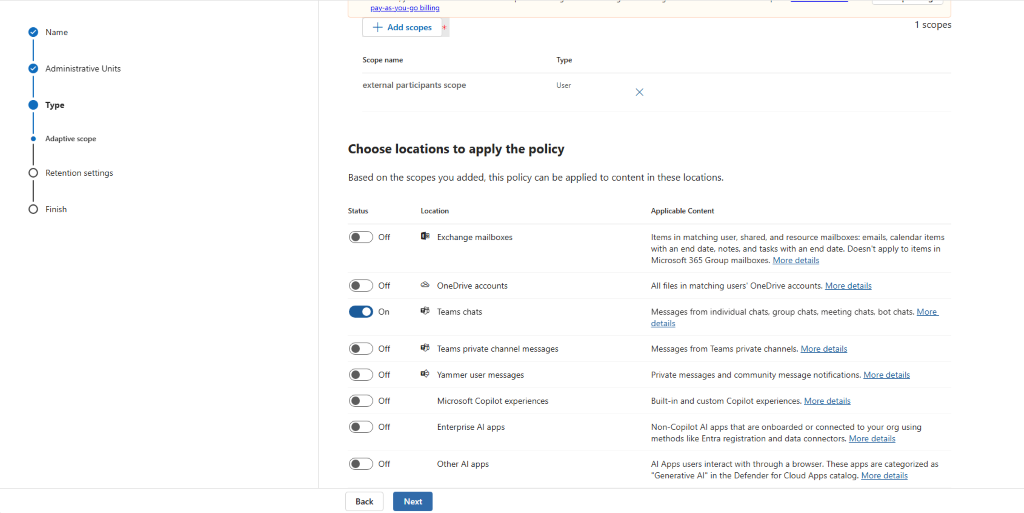
Task: Open More details for OneDrive accounts
Action: tap(848, 285)
